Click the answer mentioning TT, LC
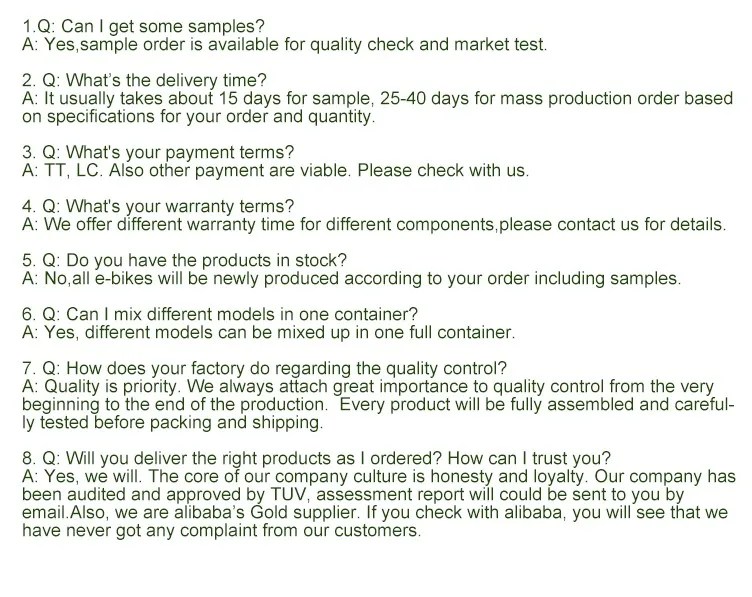Viewport: 752px width, 597px height. click(275, 171)
